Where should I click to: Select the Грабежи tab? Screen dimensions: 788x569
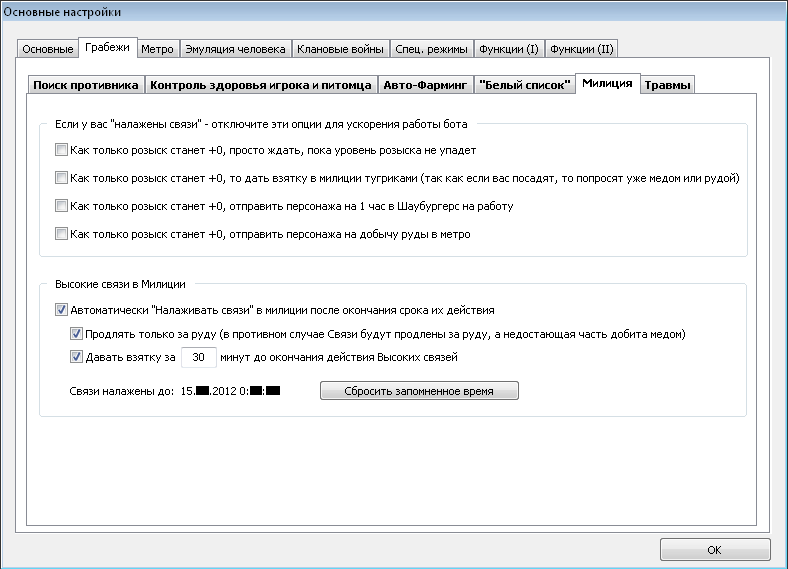point(108,48)
